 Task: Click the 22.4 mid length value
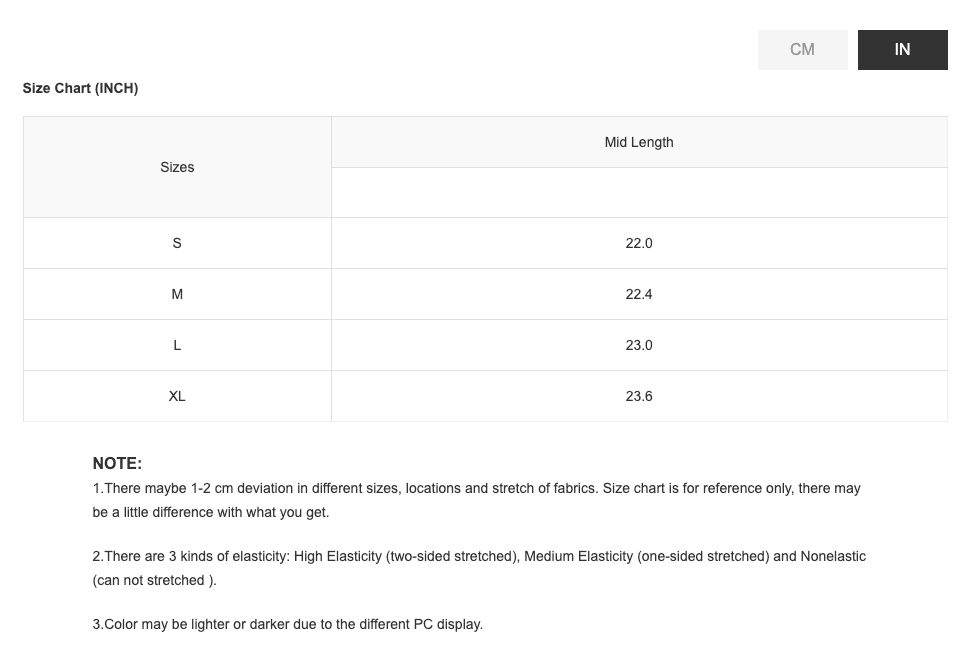(639, 294)
